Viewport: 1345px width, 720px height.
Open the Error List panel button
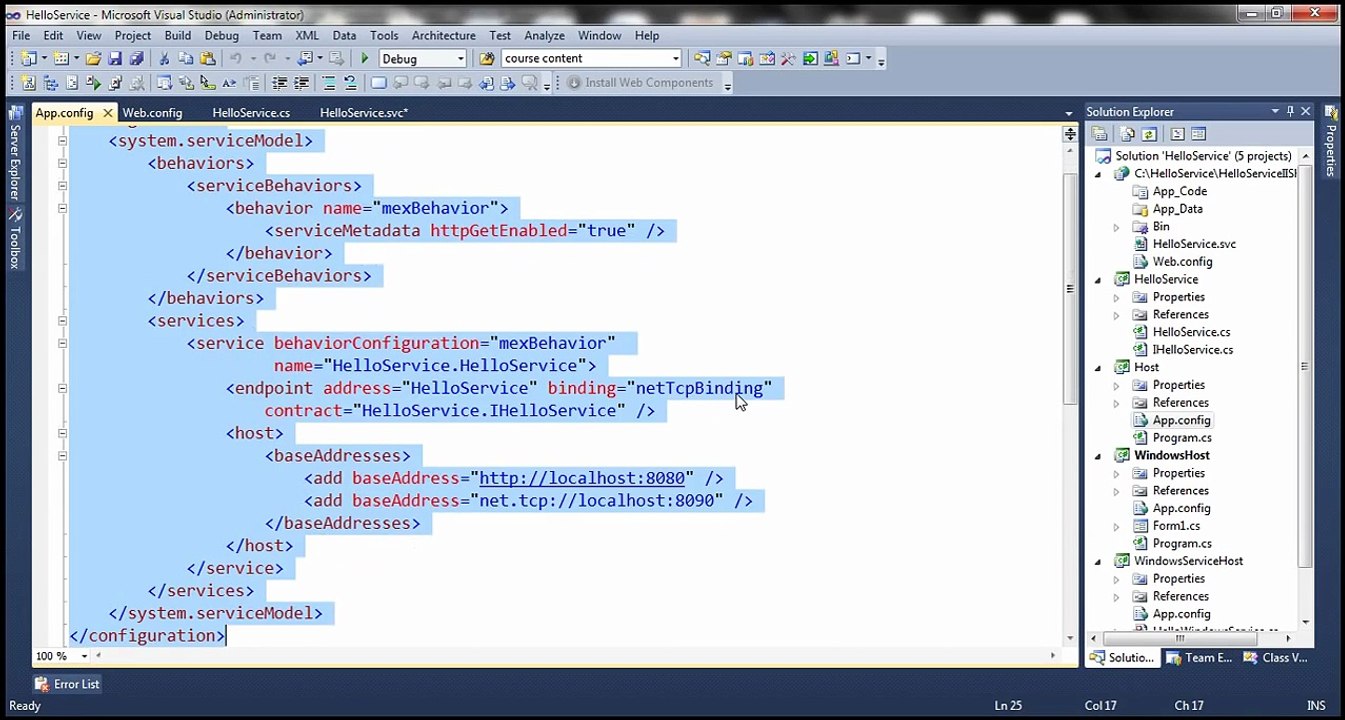tap(67, 684)
